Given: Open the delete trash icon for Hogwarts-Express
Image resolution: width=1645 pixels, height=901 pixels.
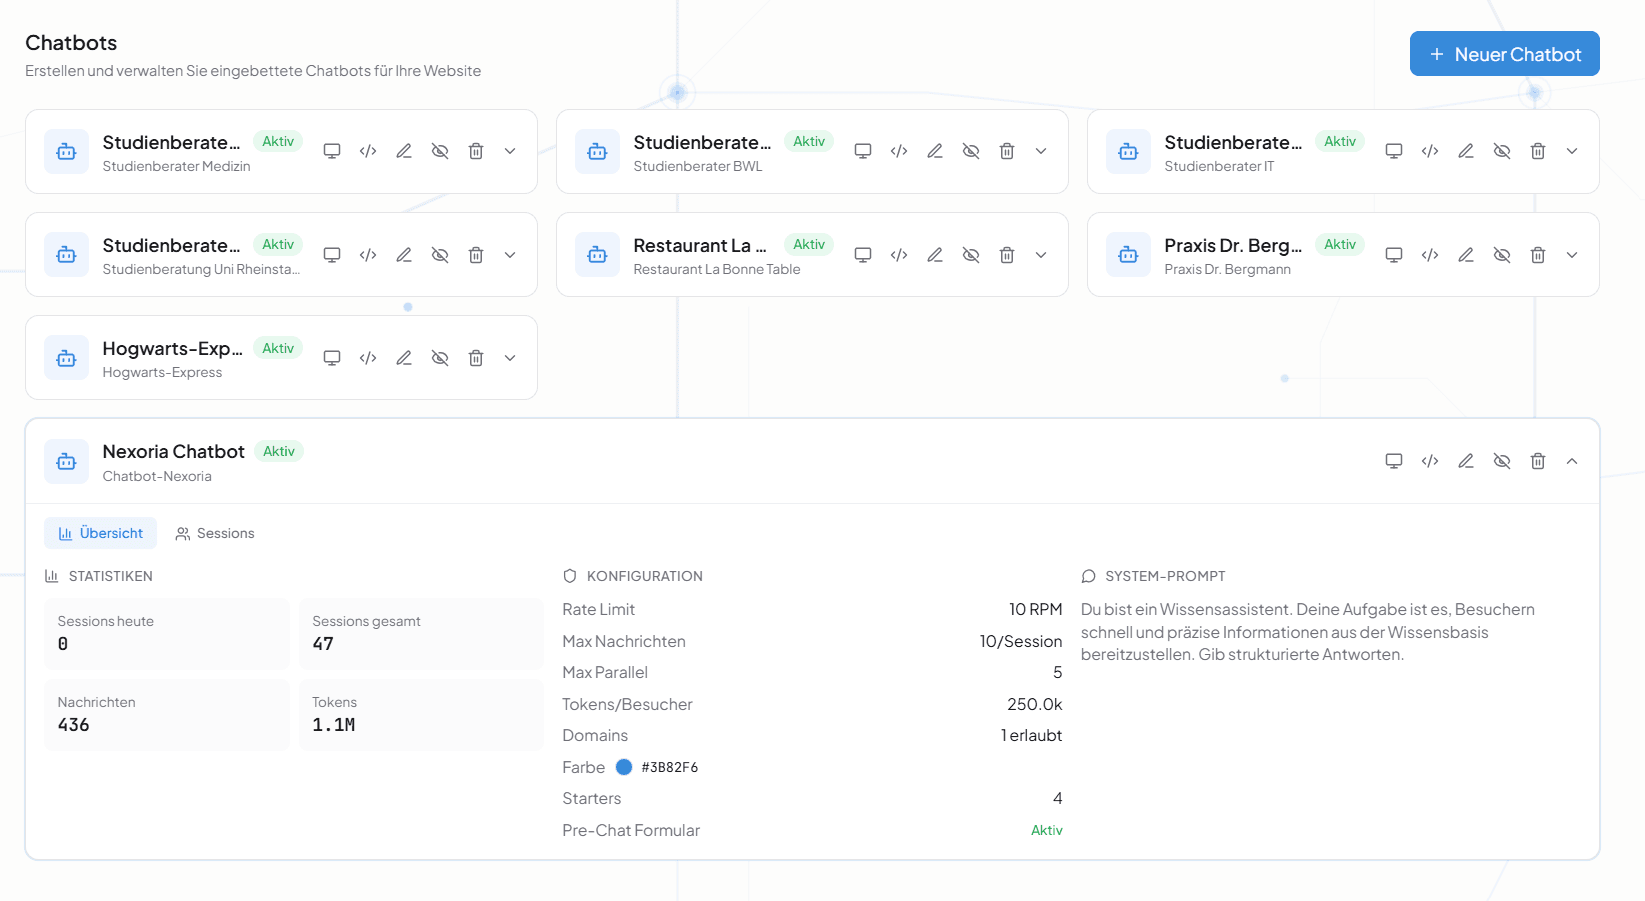Looking at the screenshot, I should pos(475,357).
